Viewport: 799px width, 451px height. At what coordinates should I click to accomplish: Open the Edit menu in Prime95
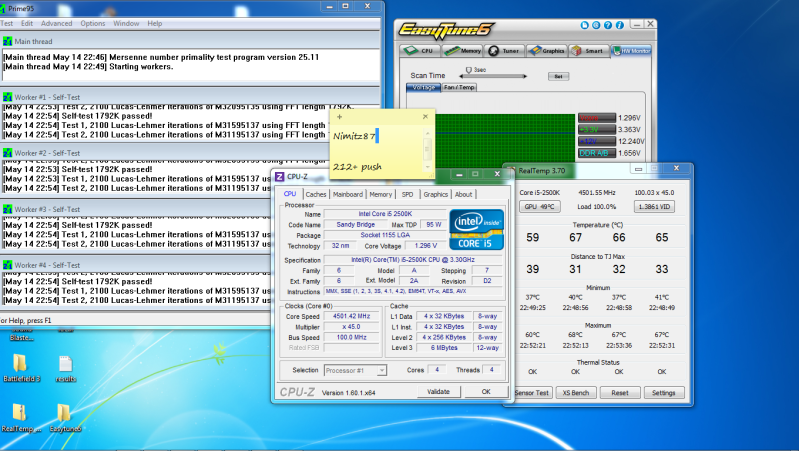click(x=27, y=23)
